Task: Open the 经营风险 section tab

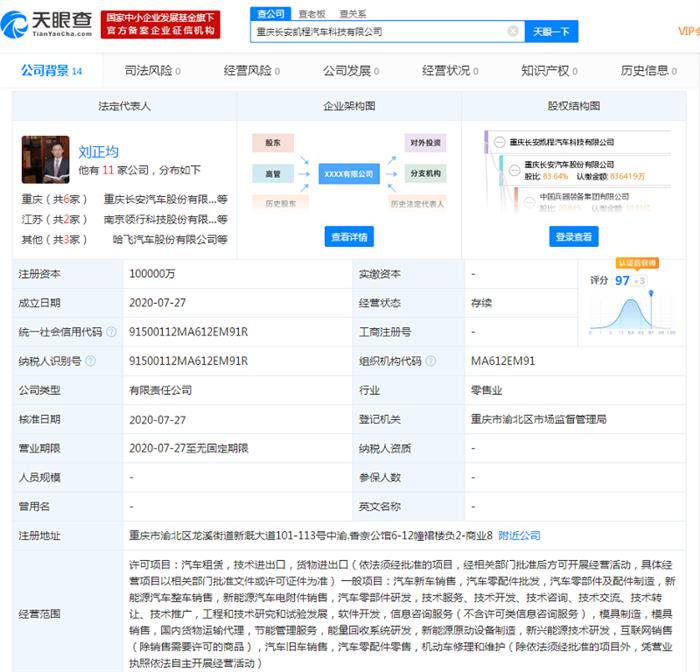Action: click(x=252, y=71)
